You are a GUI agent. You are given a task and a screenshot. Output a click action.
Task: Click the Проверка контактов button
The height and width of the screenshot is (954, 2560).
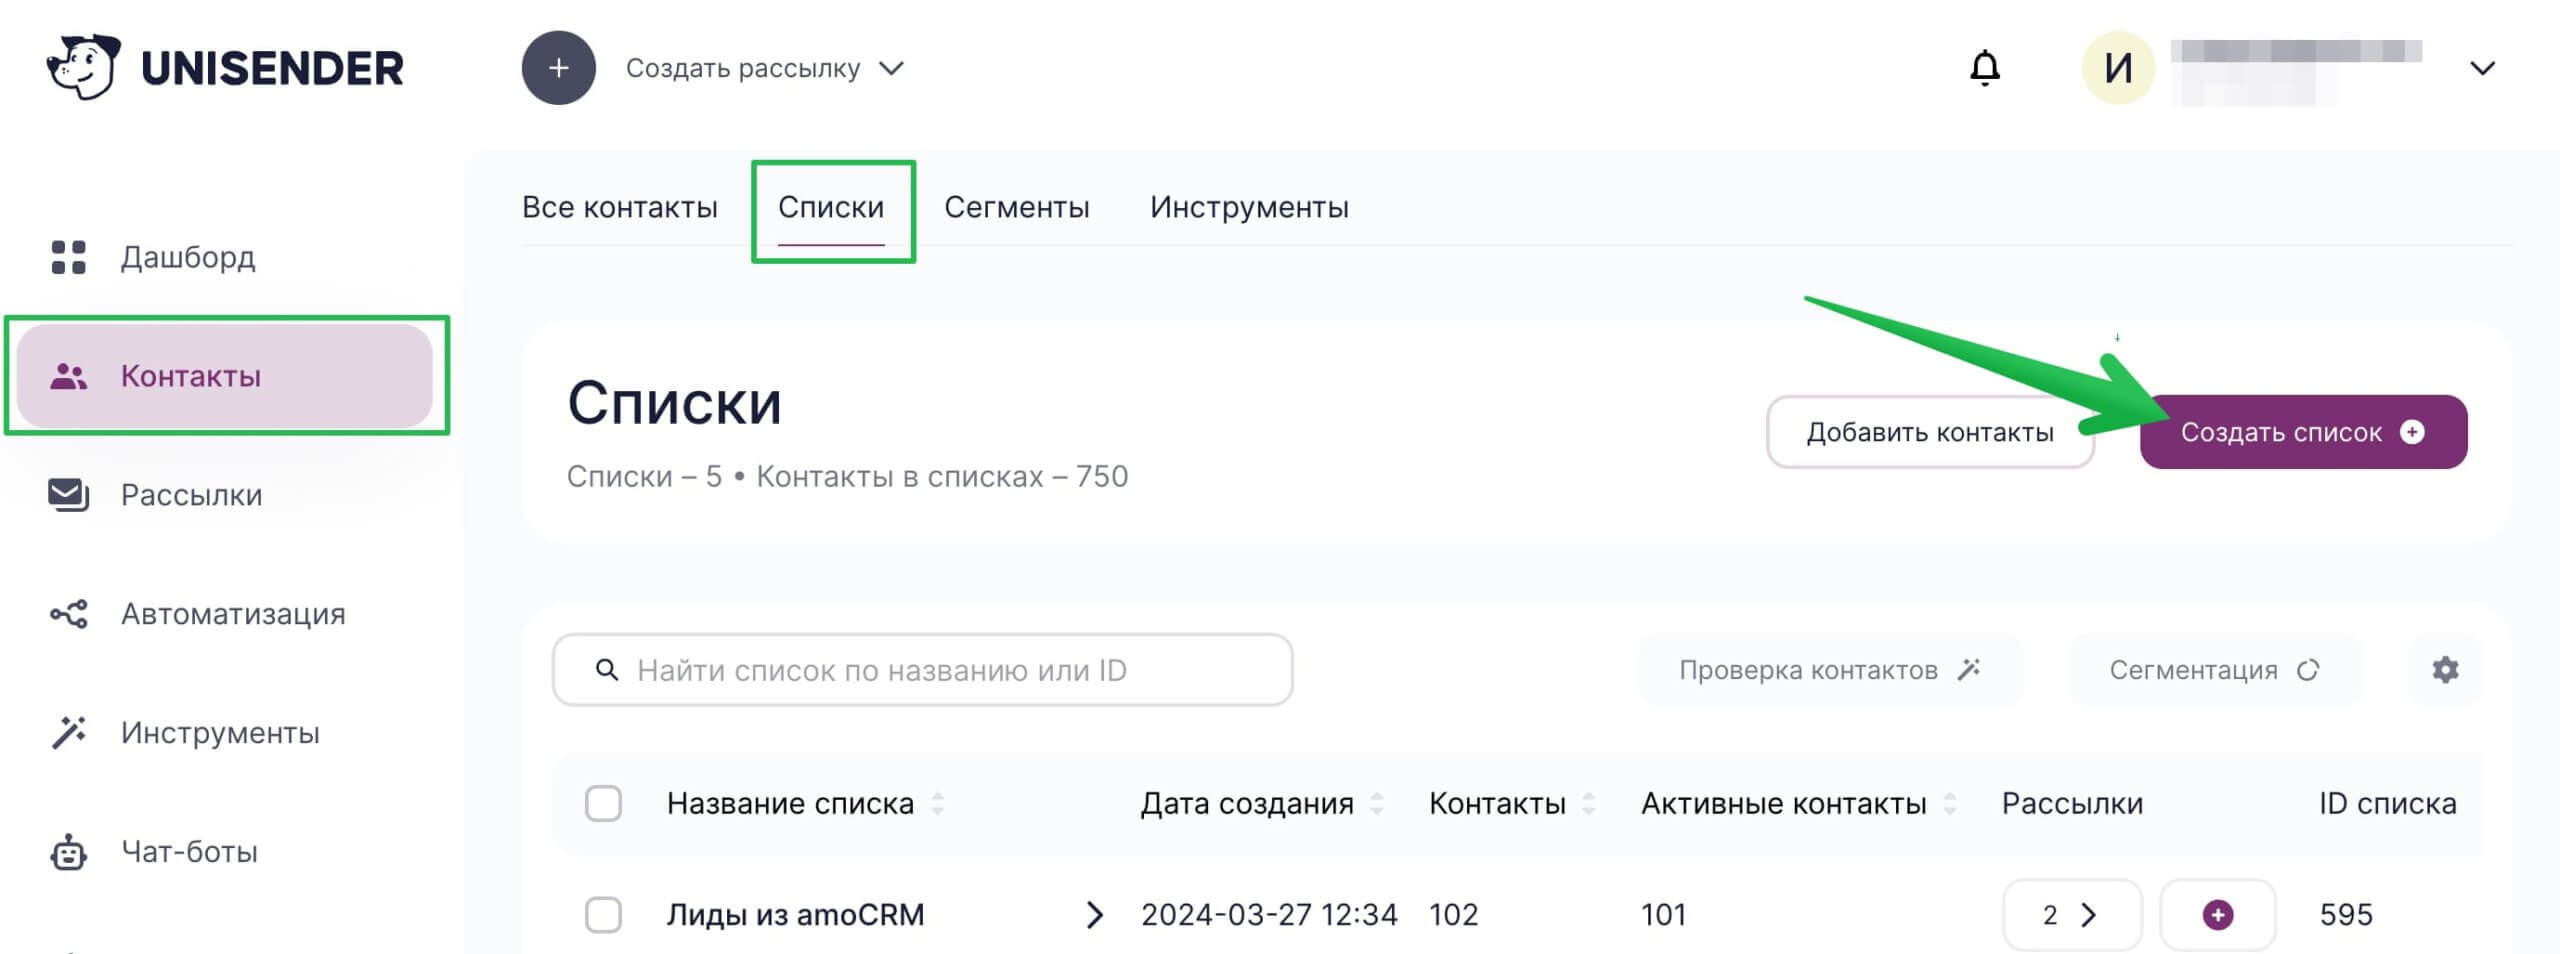[1830, 670]
